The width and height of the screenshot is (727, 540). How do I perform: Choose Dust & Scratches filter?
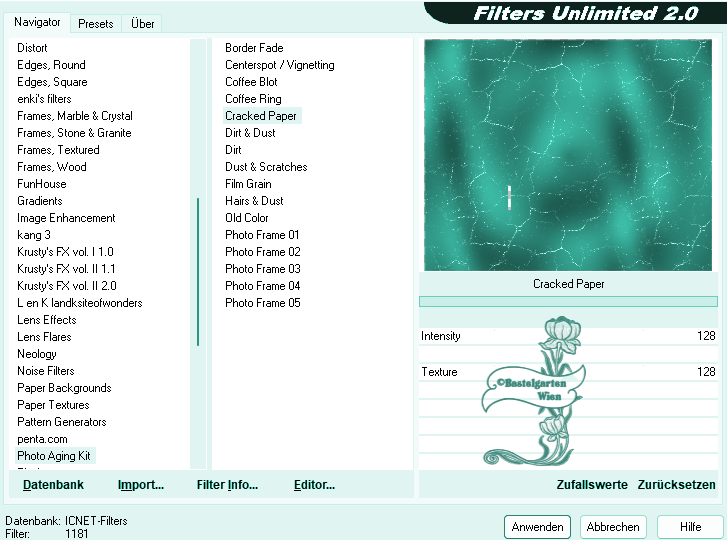(x=266, y=167)
